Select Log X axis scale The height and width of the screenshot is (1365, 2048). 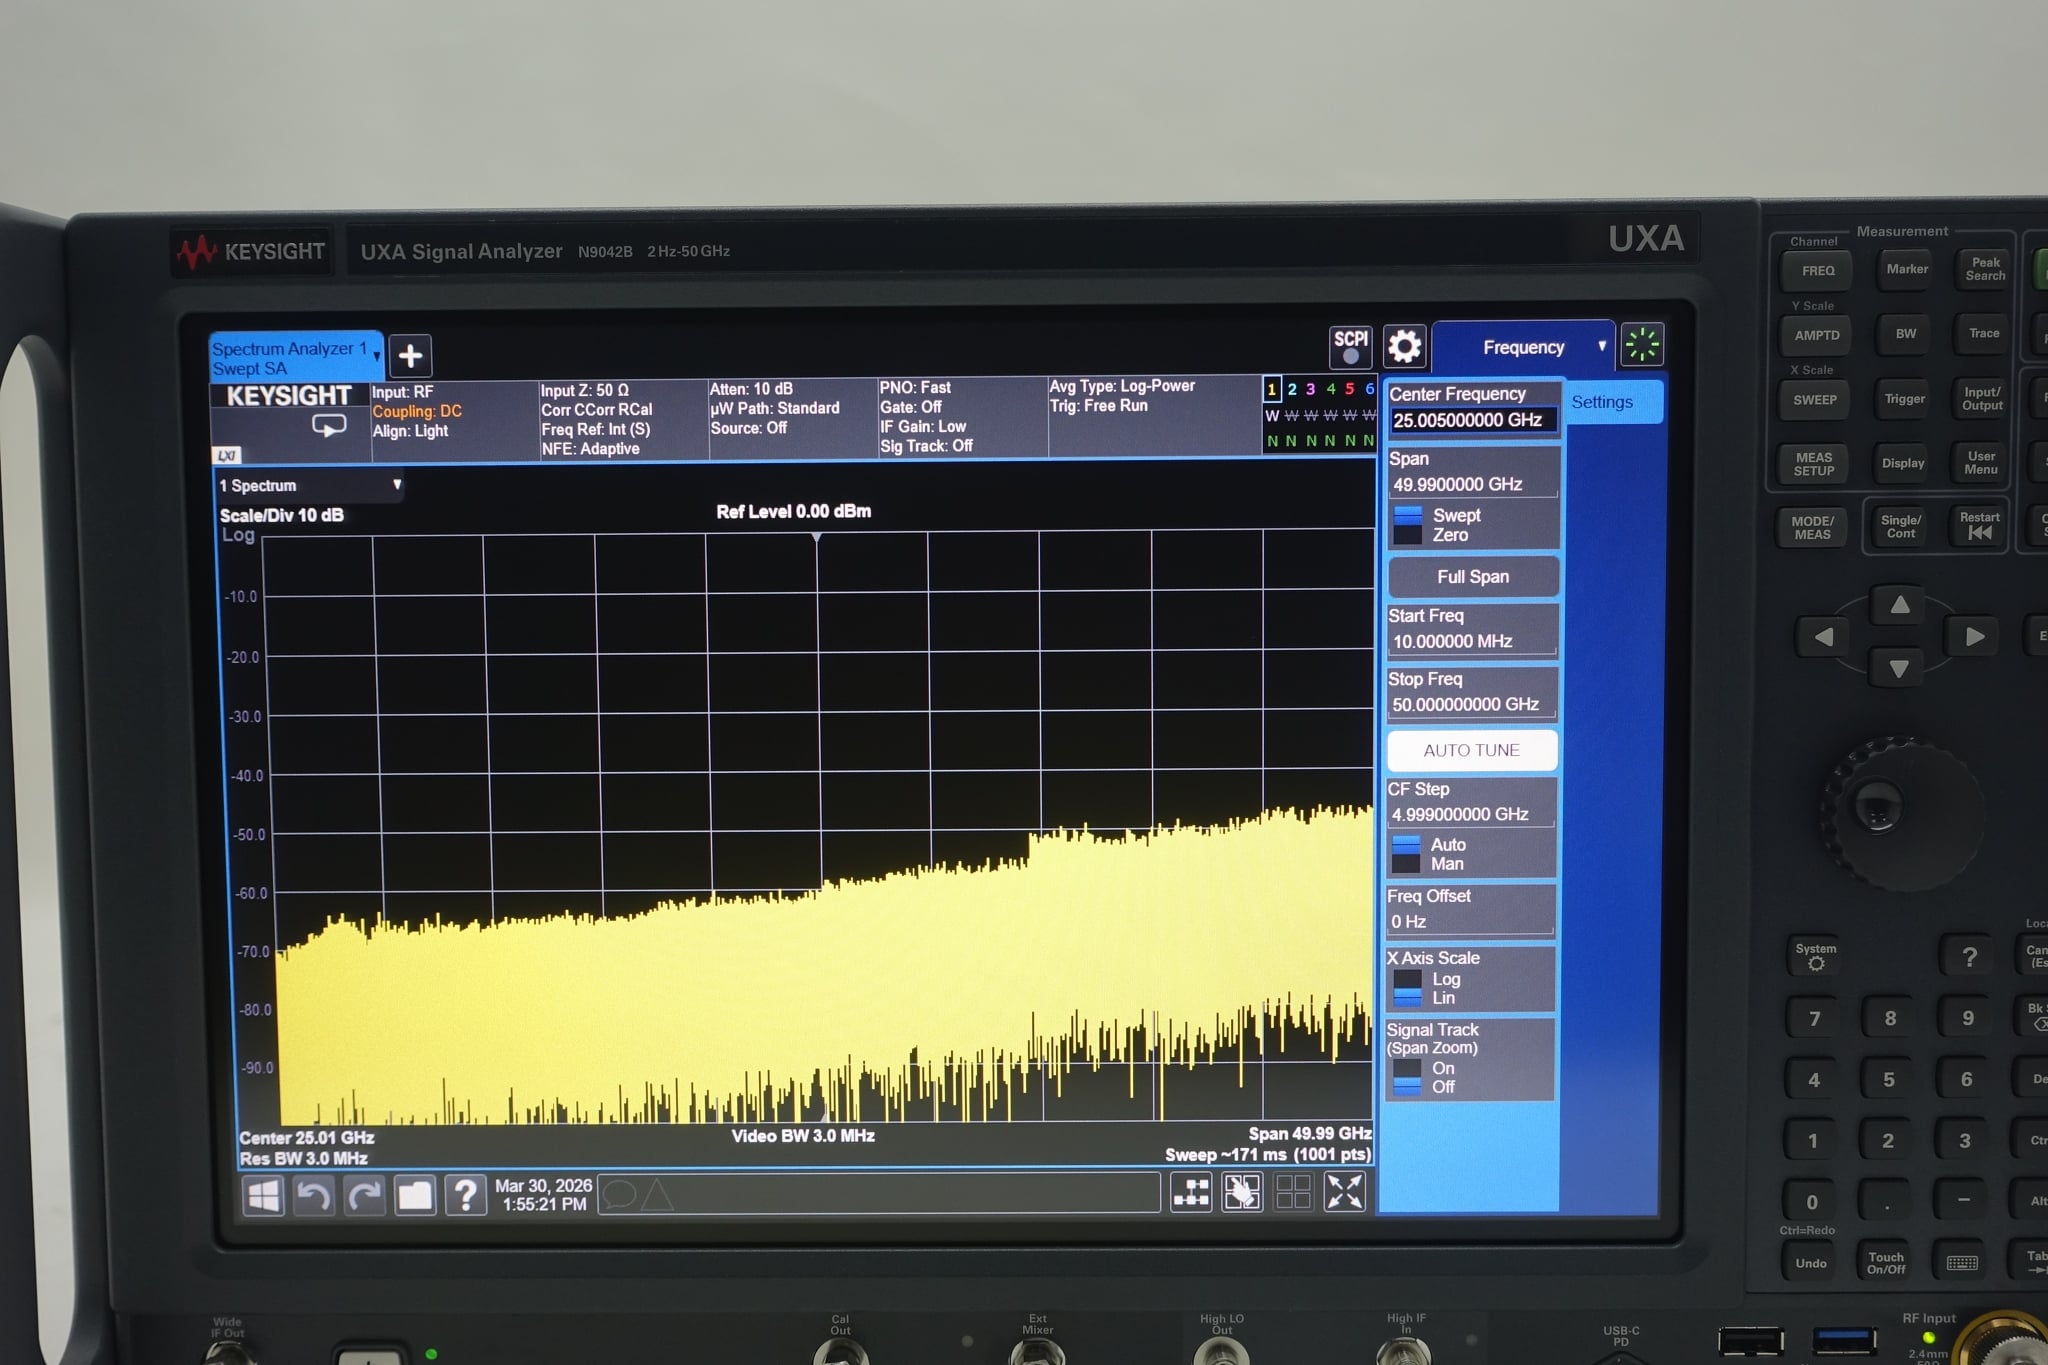pos(1446,979)
